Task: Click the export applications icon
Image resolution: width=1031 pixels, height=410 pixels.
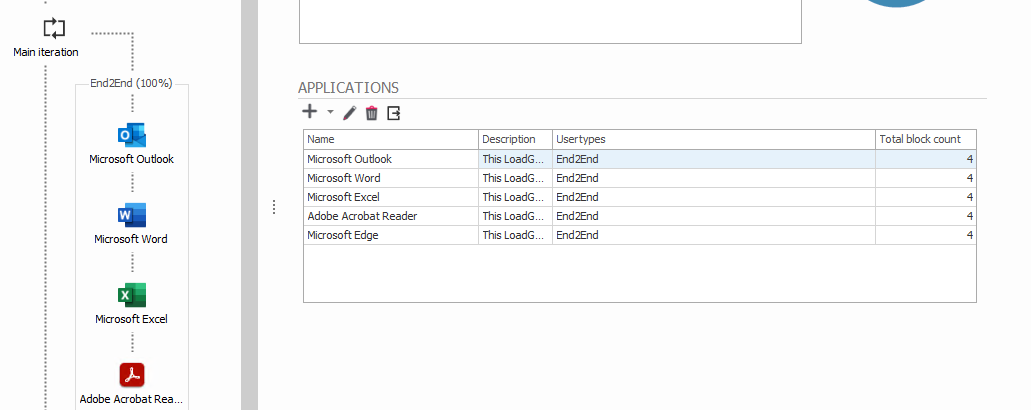Action: click(x=394, y=114)
